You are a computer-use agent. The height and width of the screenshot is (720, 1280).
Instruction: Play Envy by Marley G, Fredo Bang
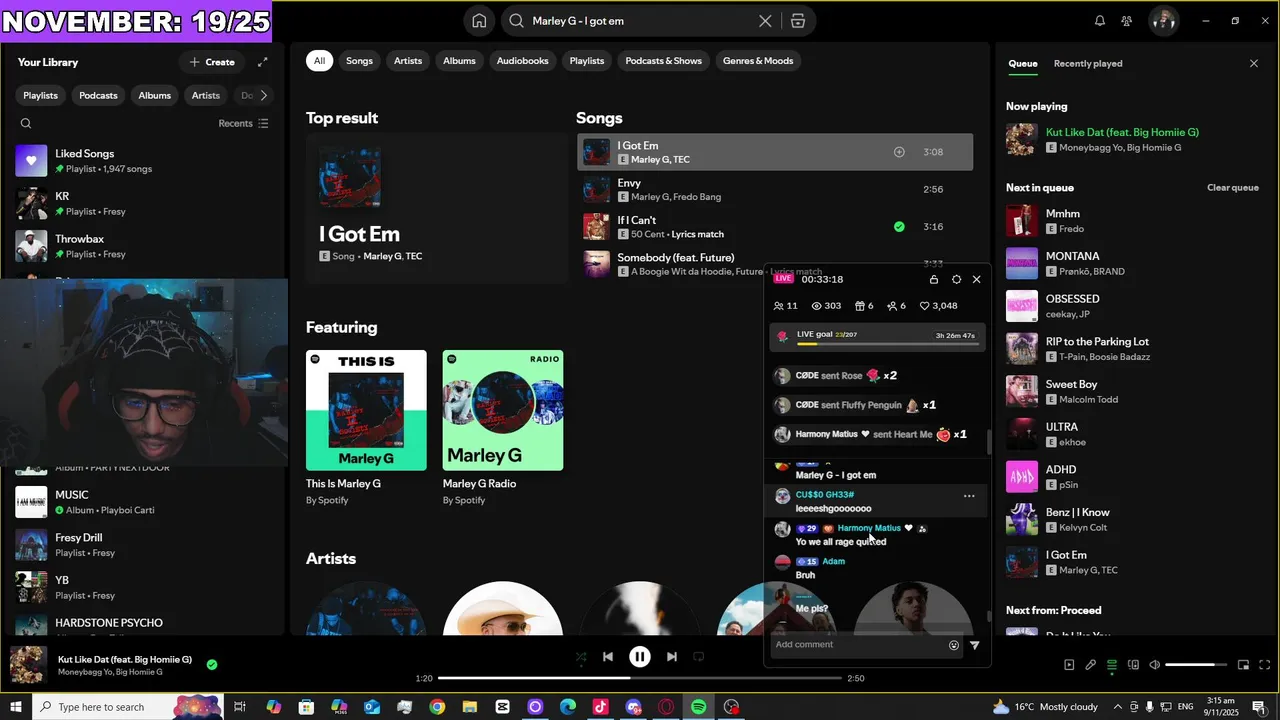point(775,190)
